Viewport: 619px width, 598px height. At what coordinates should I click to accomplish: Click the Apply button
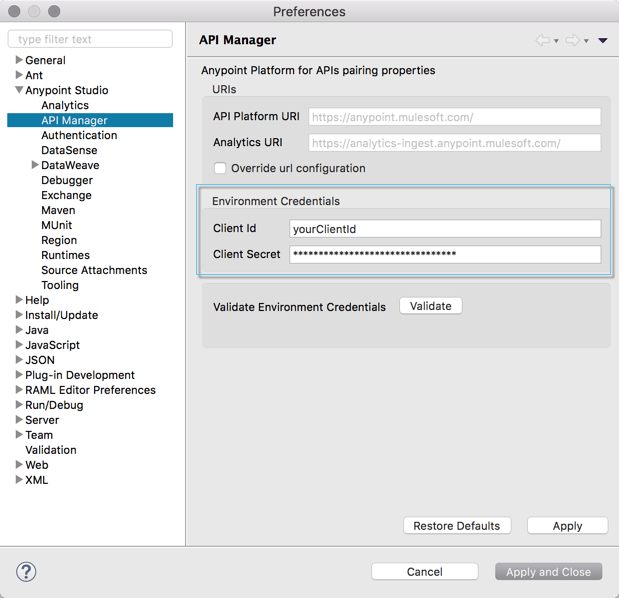tap(567, 526)
